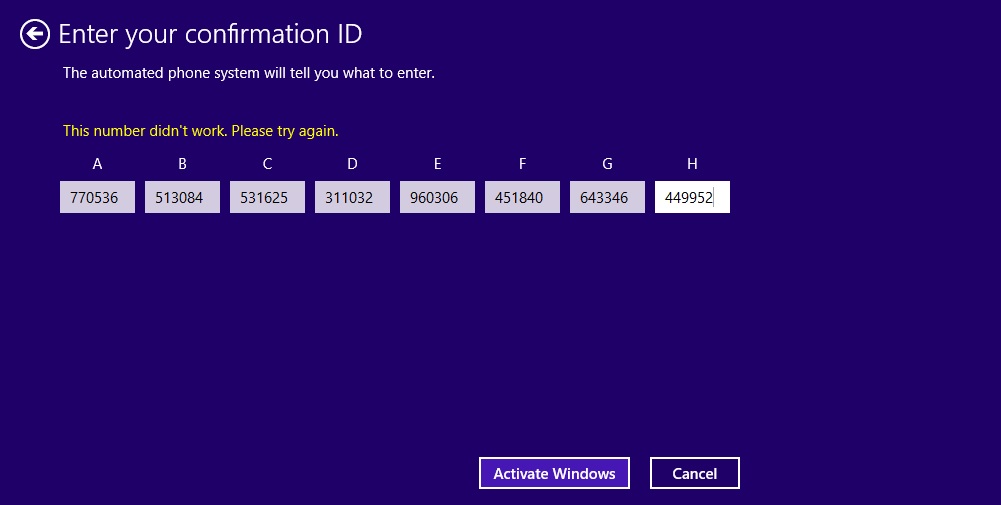The image size is (1001, 505).
Task: Click the 'Enter your confirmation ID' heading
Action: [210, 34]
